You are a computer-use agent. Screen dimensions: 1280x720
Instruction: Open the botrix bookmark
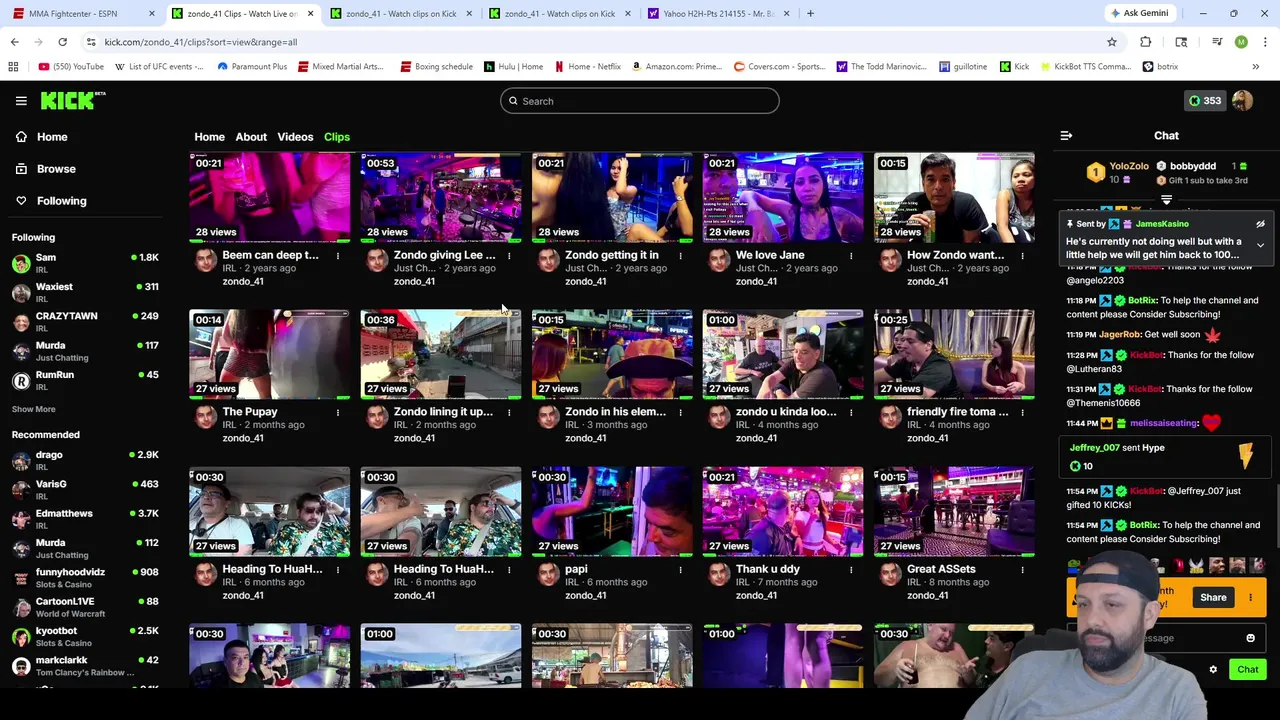point(1160,67)
